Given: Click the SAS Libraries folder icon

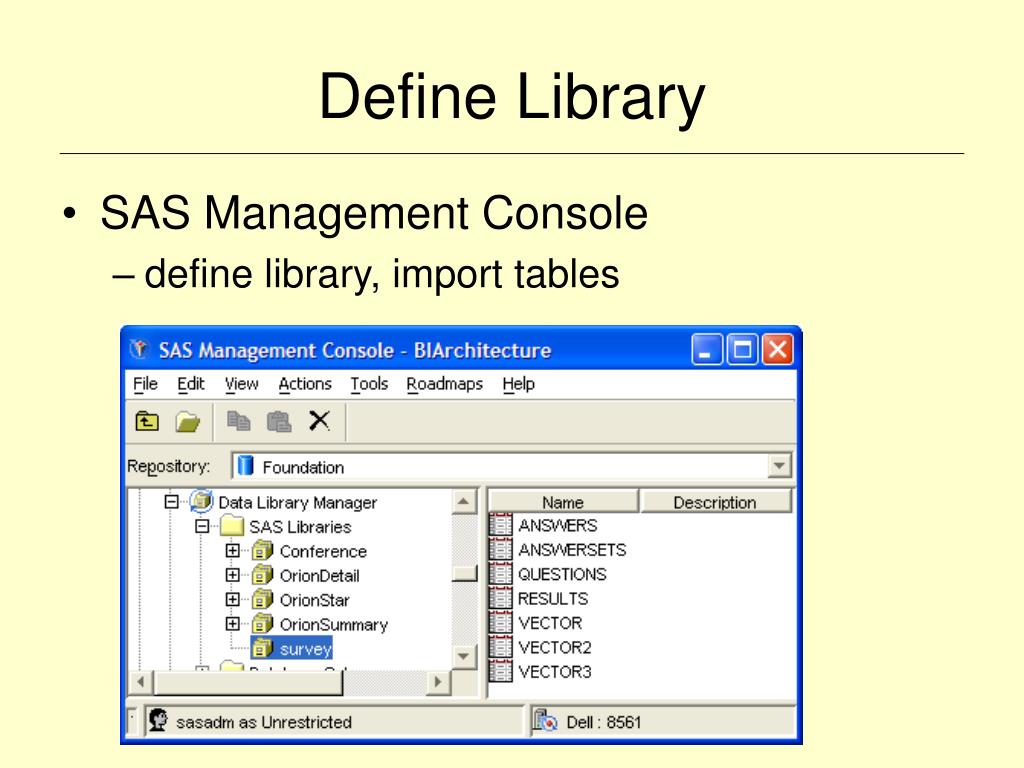Looking at the screenshot, I should point(232,526).
